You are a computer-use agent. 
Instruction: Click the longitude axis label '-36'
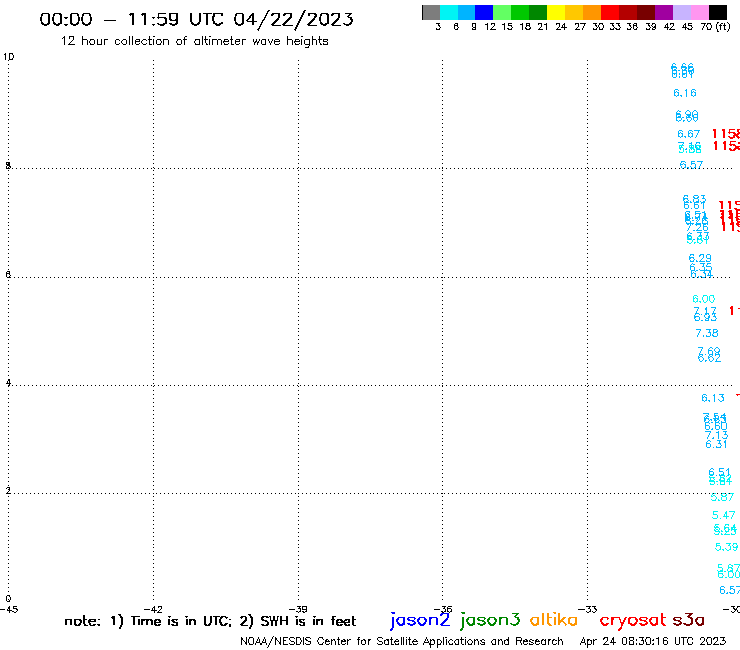coord(443,609)
